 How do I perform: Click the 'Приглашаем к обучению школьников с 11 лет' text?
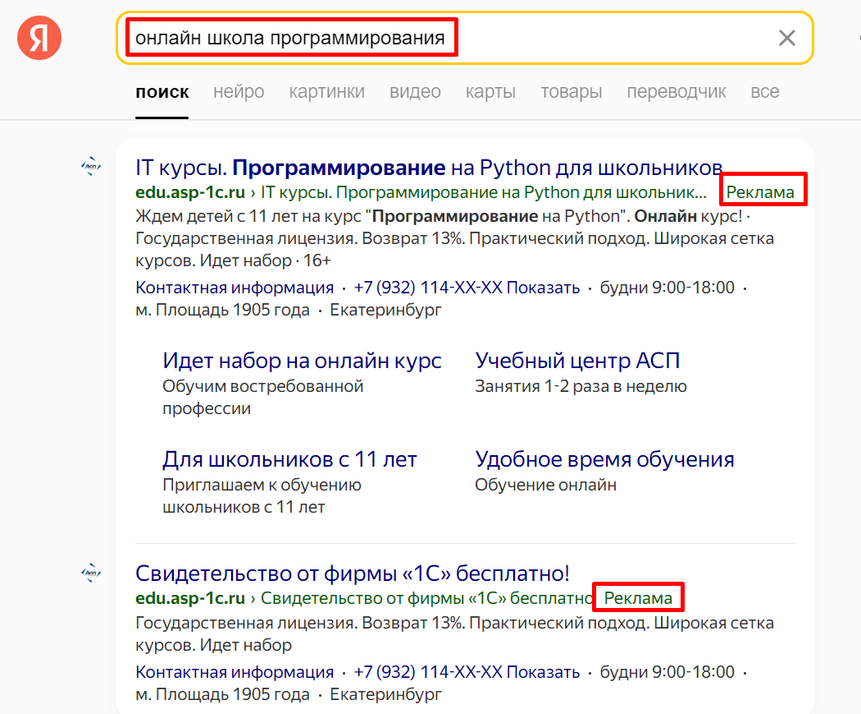(262, 496)
